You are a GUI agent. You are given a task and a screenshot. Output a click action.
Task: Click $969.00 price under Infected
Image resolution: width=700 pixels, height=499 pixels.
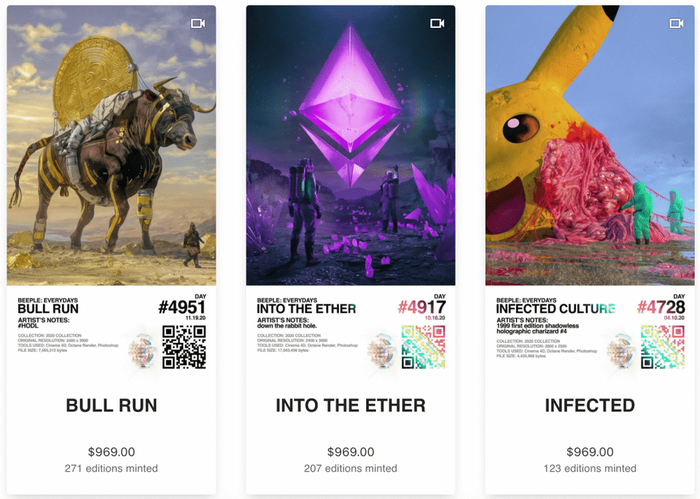(x=590, y=452)
